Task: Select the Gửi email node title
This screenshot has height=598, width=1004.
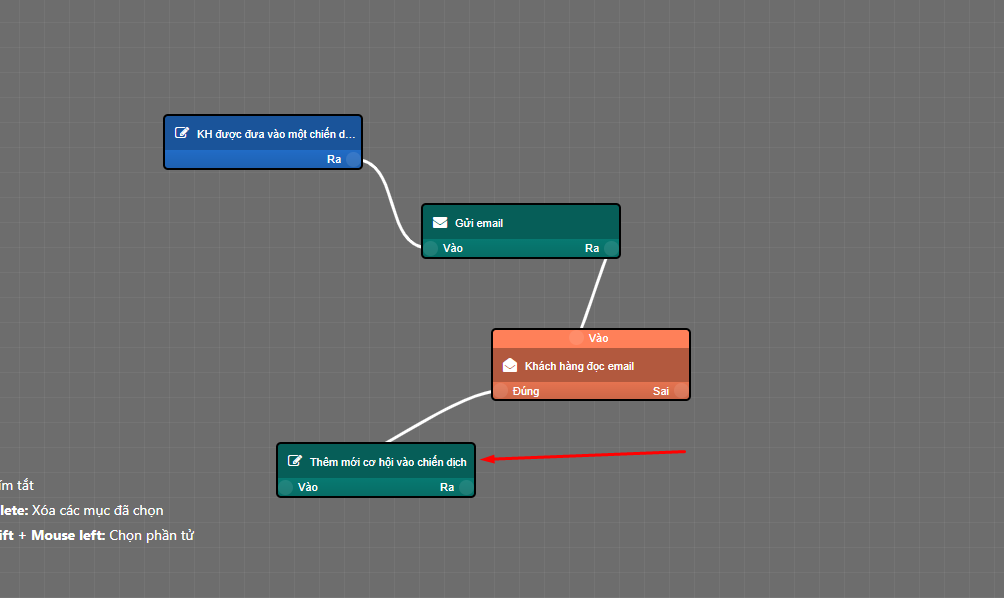Action: point(479,223)
